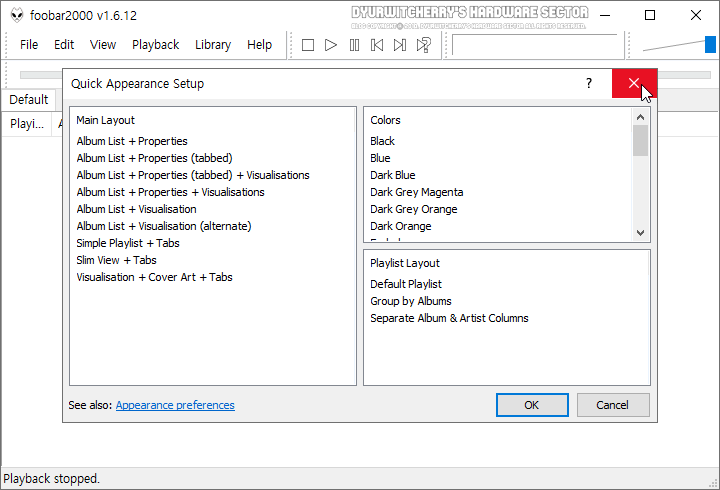
Task: Close the foobar2000 main window
Action: click(696, 15)
